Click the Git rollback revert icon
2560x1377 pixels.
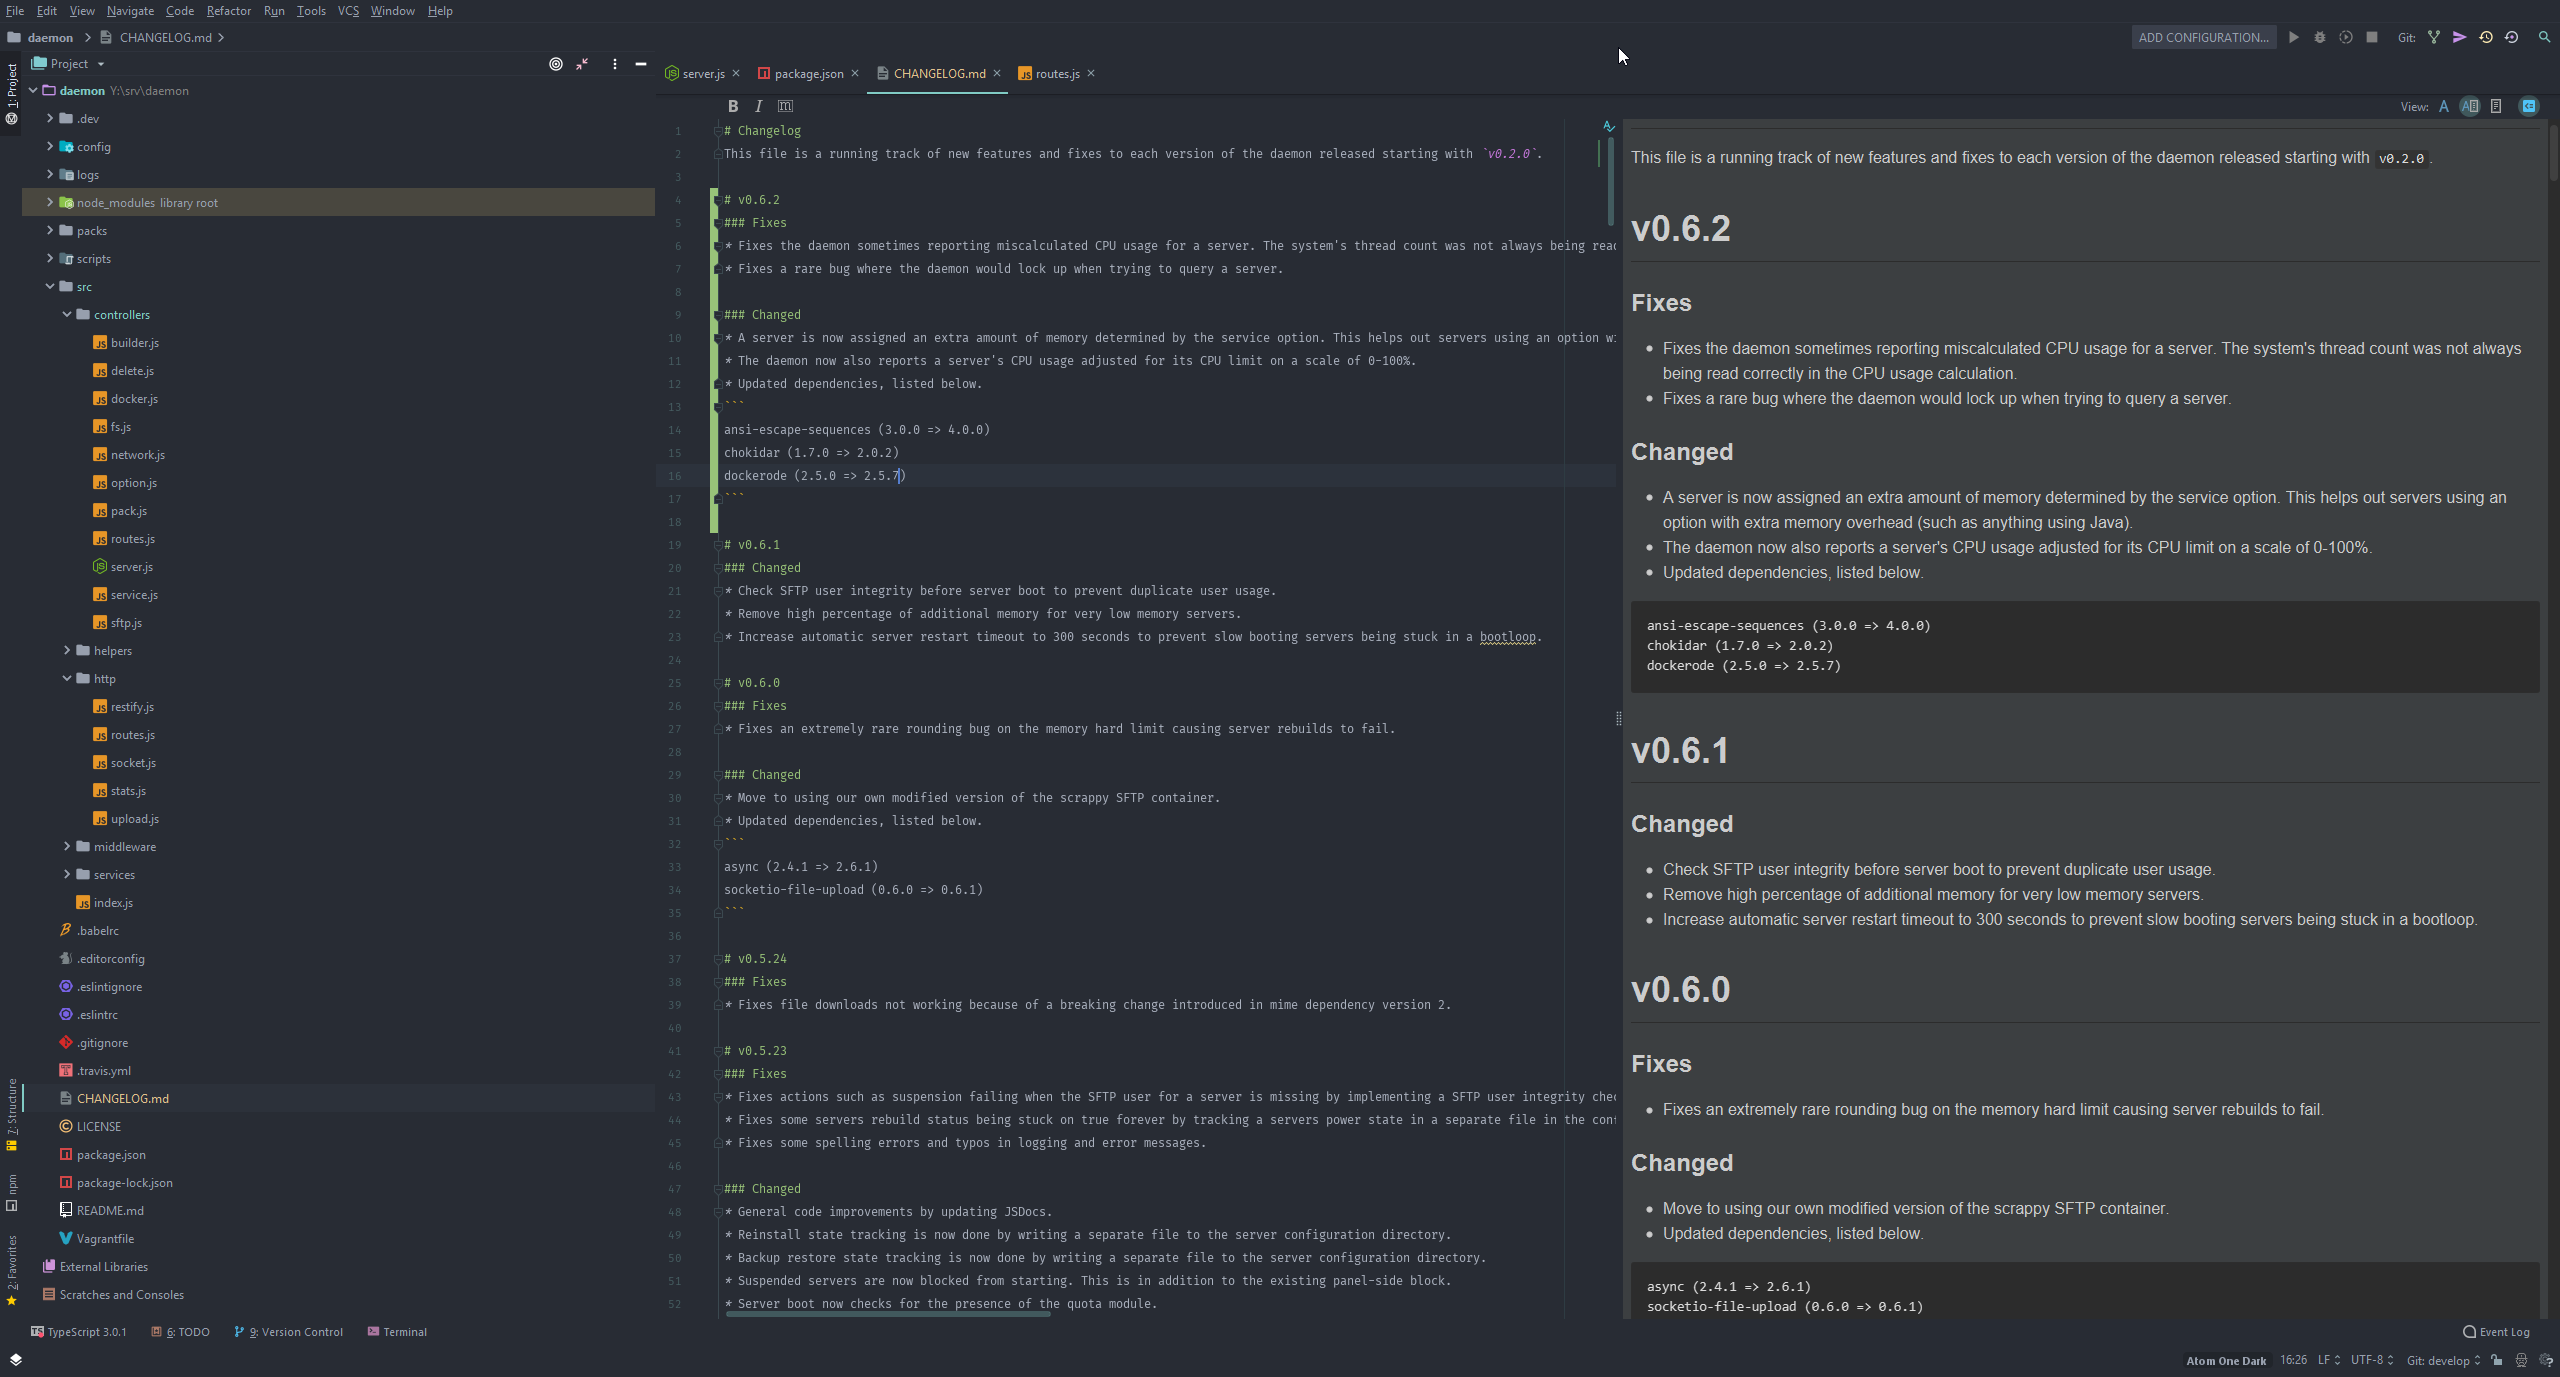click(x=2511, y=37)
